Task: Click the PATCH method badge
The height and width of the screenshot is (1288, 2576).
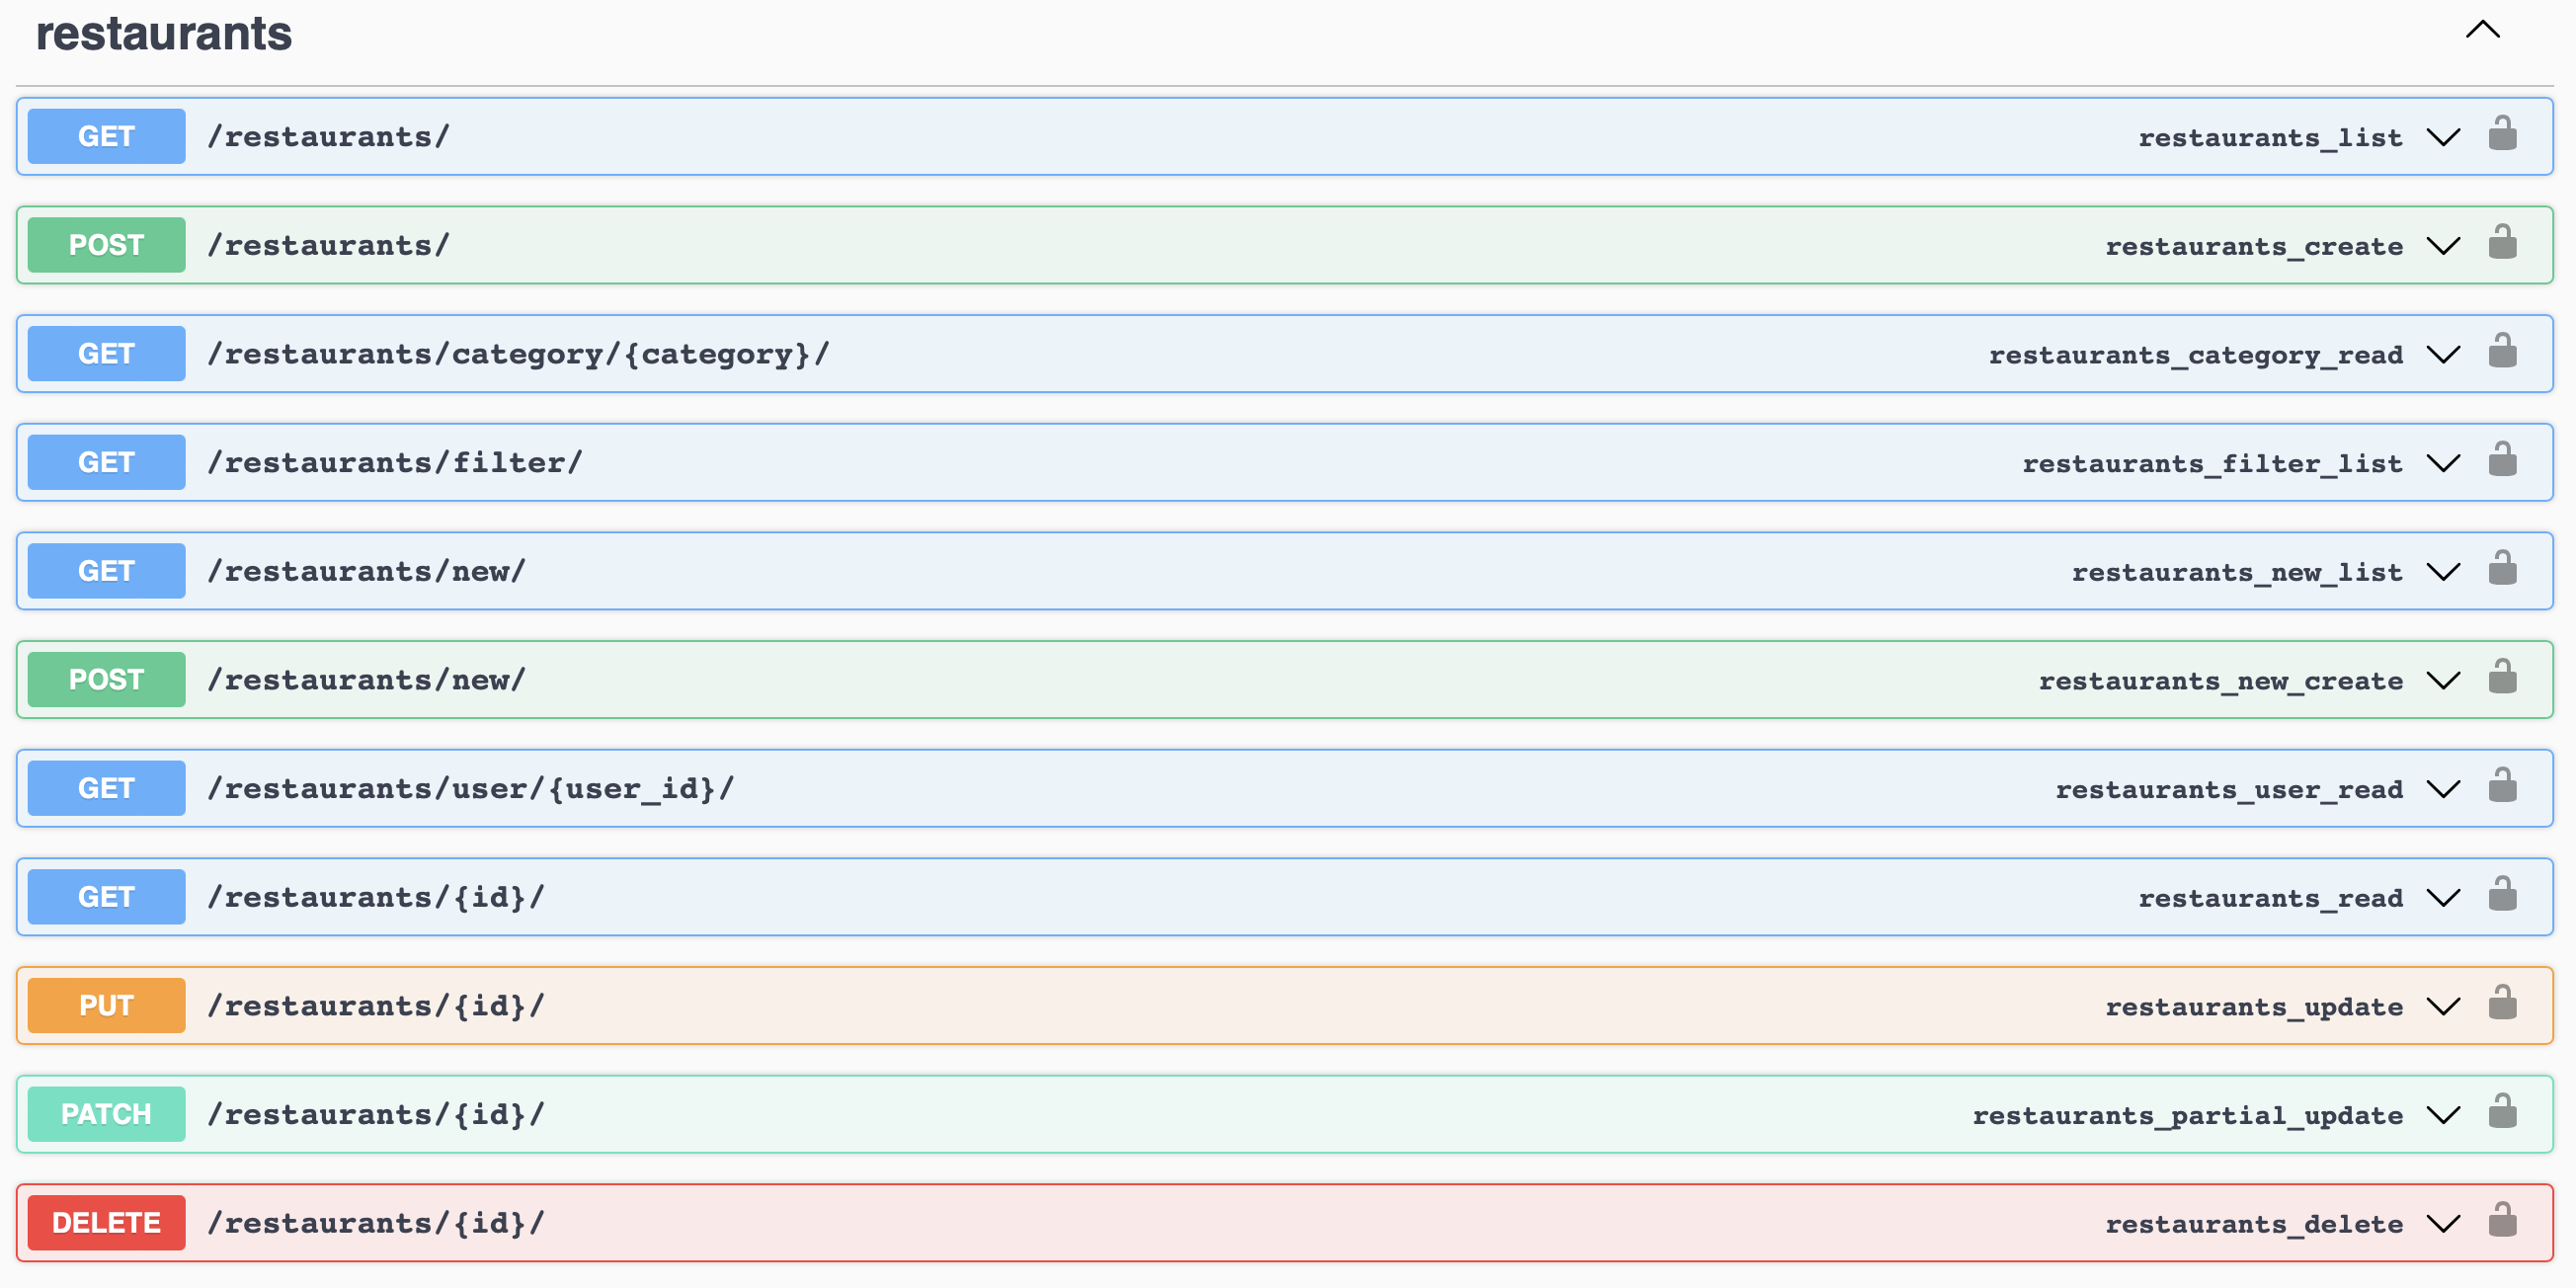Action: 106,1114
